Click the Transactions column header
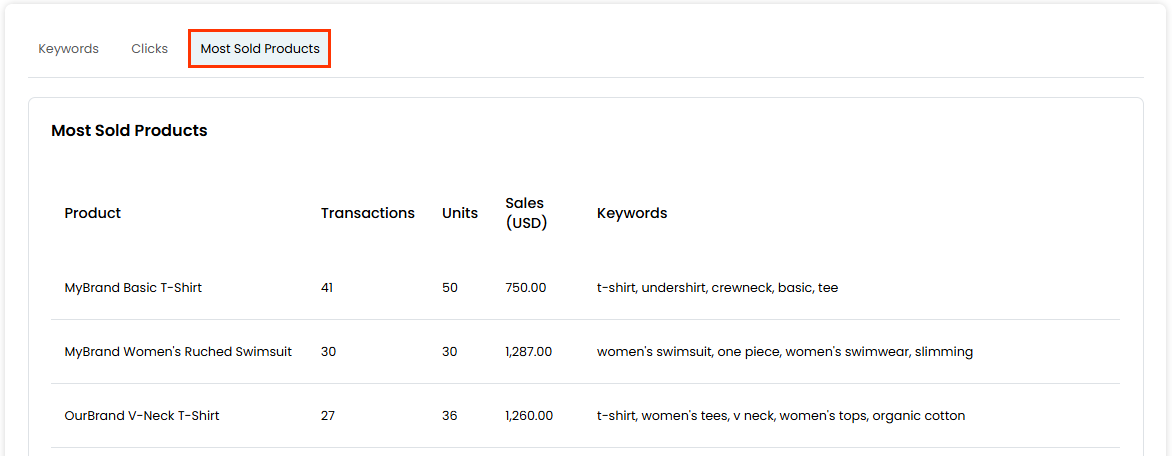This screenshot has width=1172, height=456. click(x=367, y=213)
